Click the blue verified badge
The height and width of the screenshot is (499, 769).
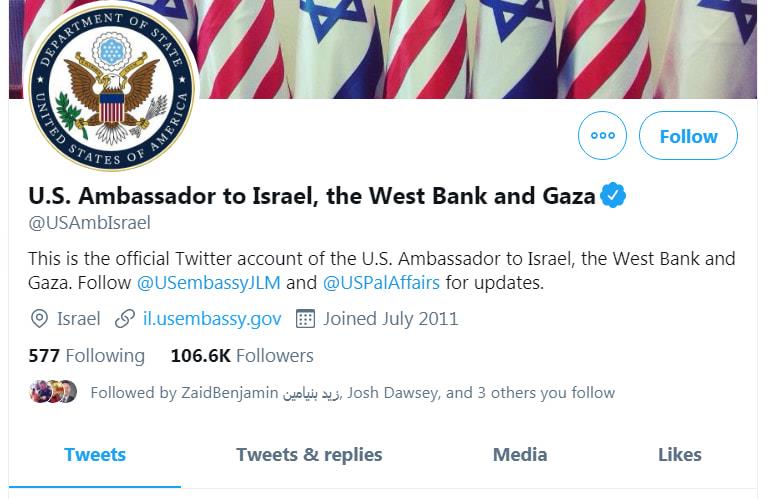(x=613, y=195)
